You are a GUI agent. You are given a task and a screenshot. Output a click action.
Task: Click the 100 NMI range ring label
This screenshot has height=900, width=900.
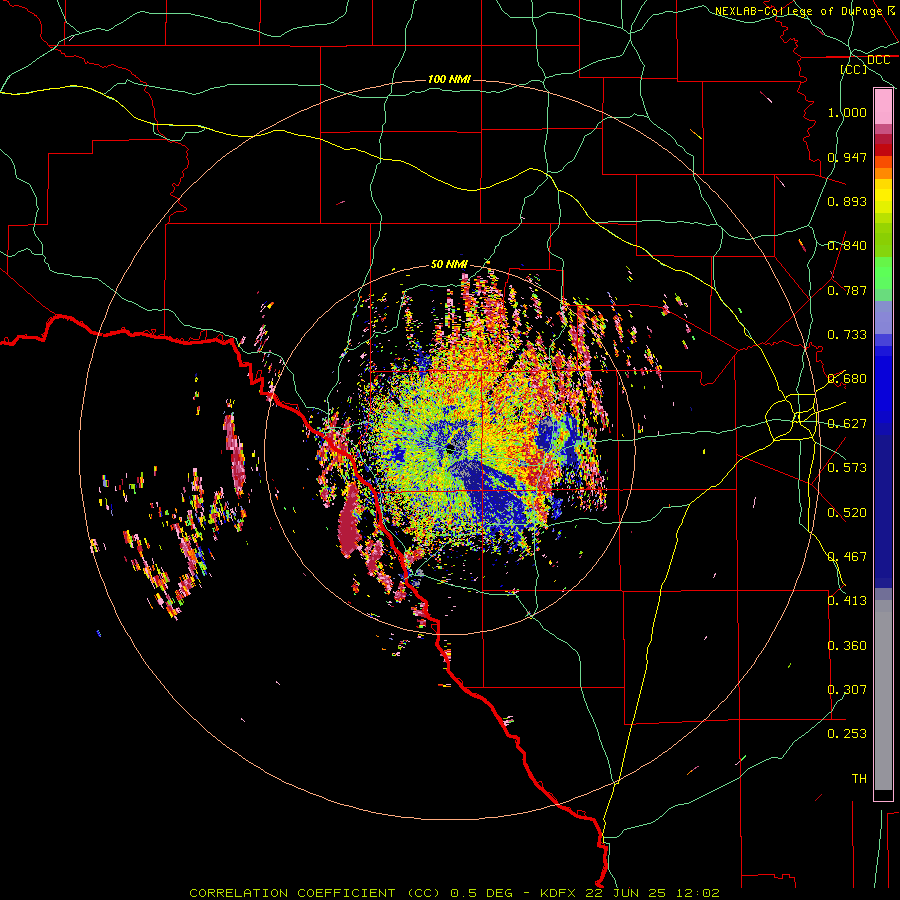[x=449, y=79]
